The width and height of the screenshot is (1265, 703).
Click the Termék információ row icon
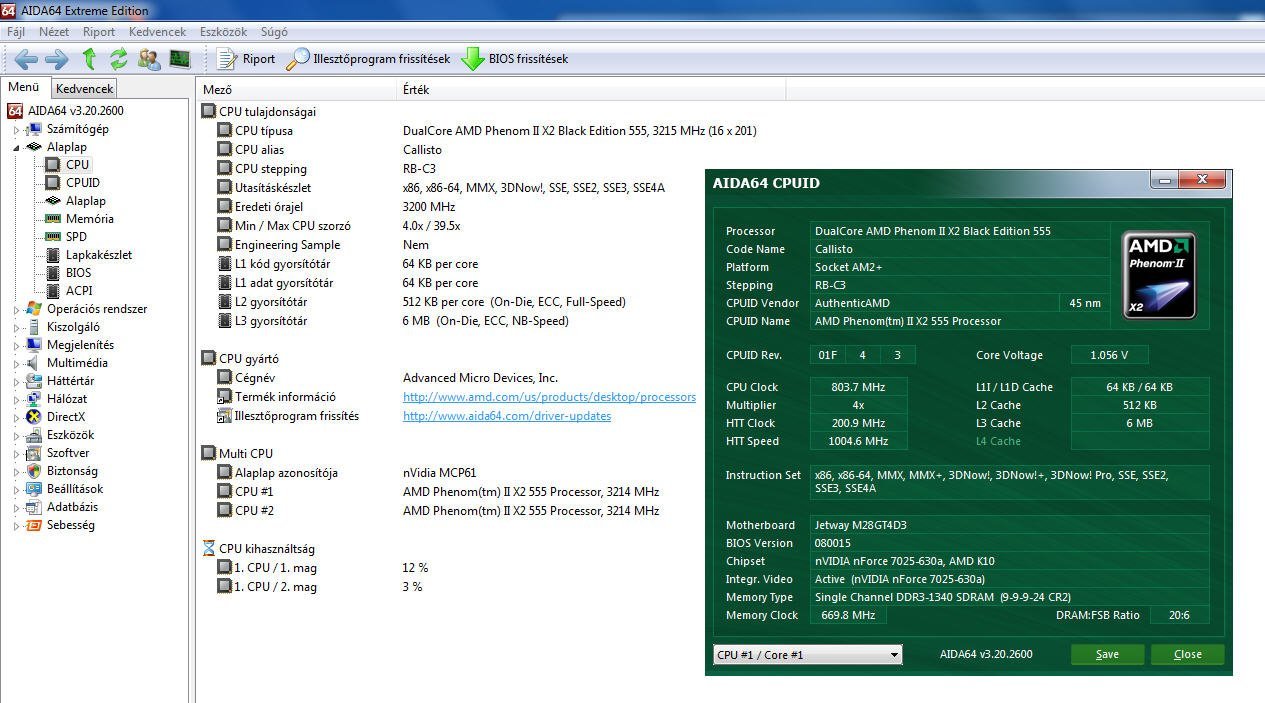(225, 397)
